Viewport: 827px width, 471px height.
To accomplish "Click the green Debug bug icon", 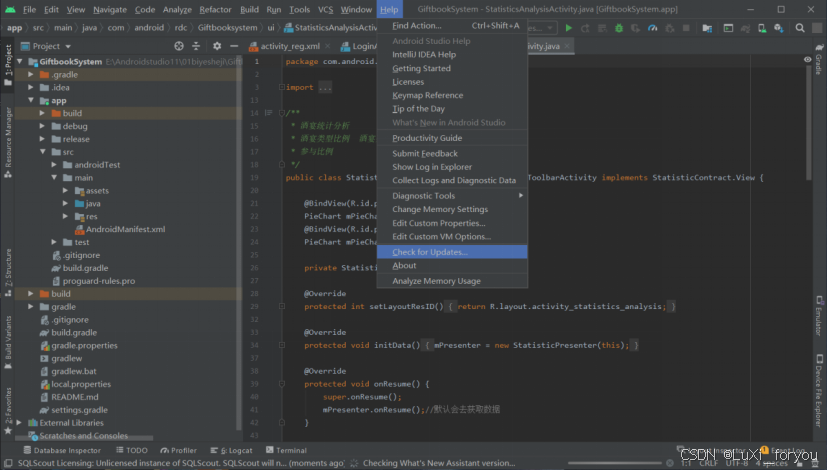I will tap(619, 28).
